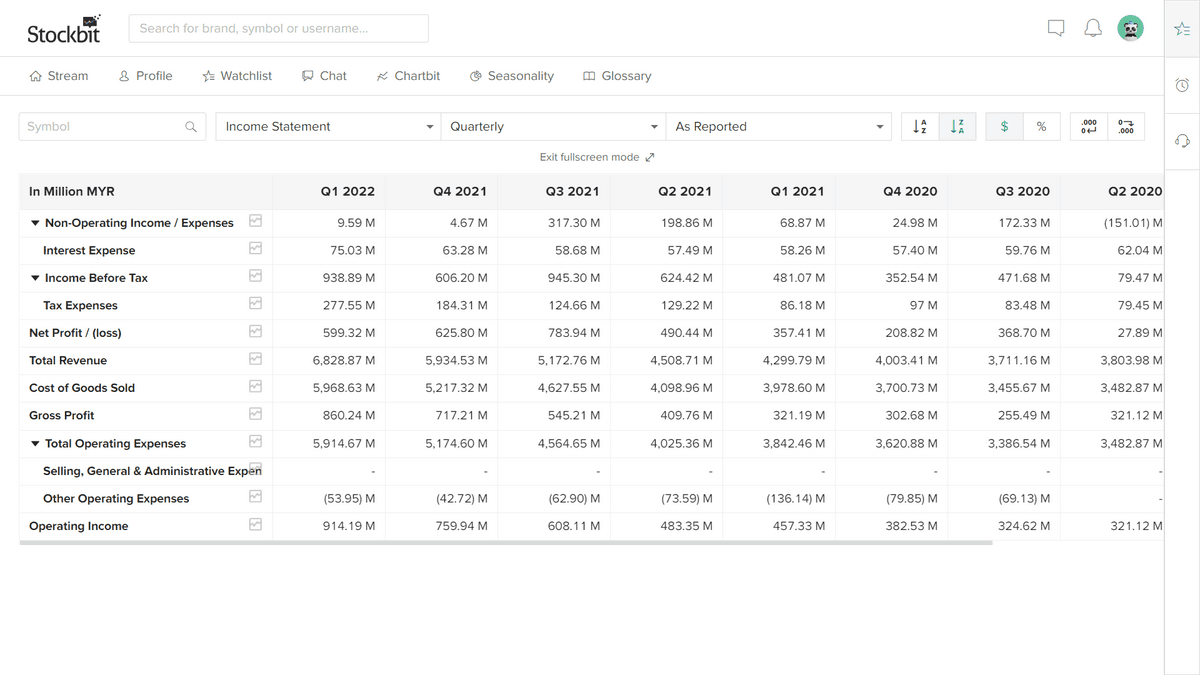1200x675 pixels.
Task: Click chart icon for Total Revenue row
Action: pos(255,359)
